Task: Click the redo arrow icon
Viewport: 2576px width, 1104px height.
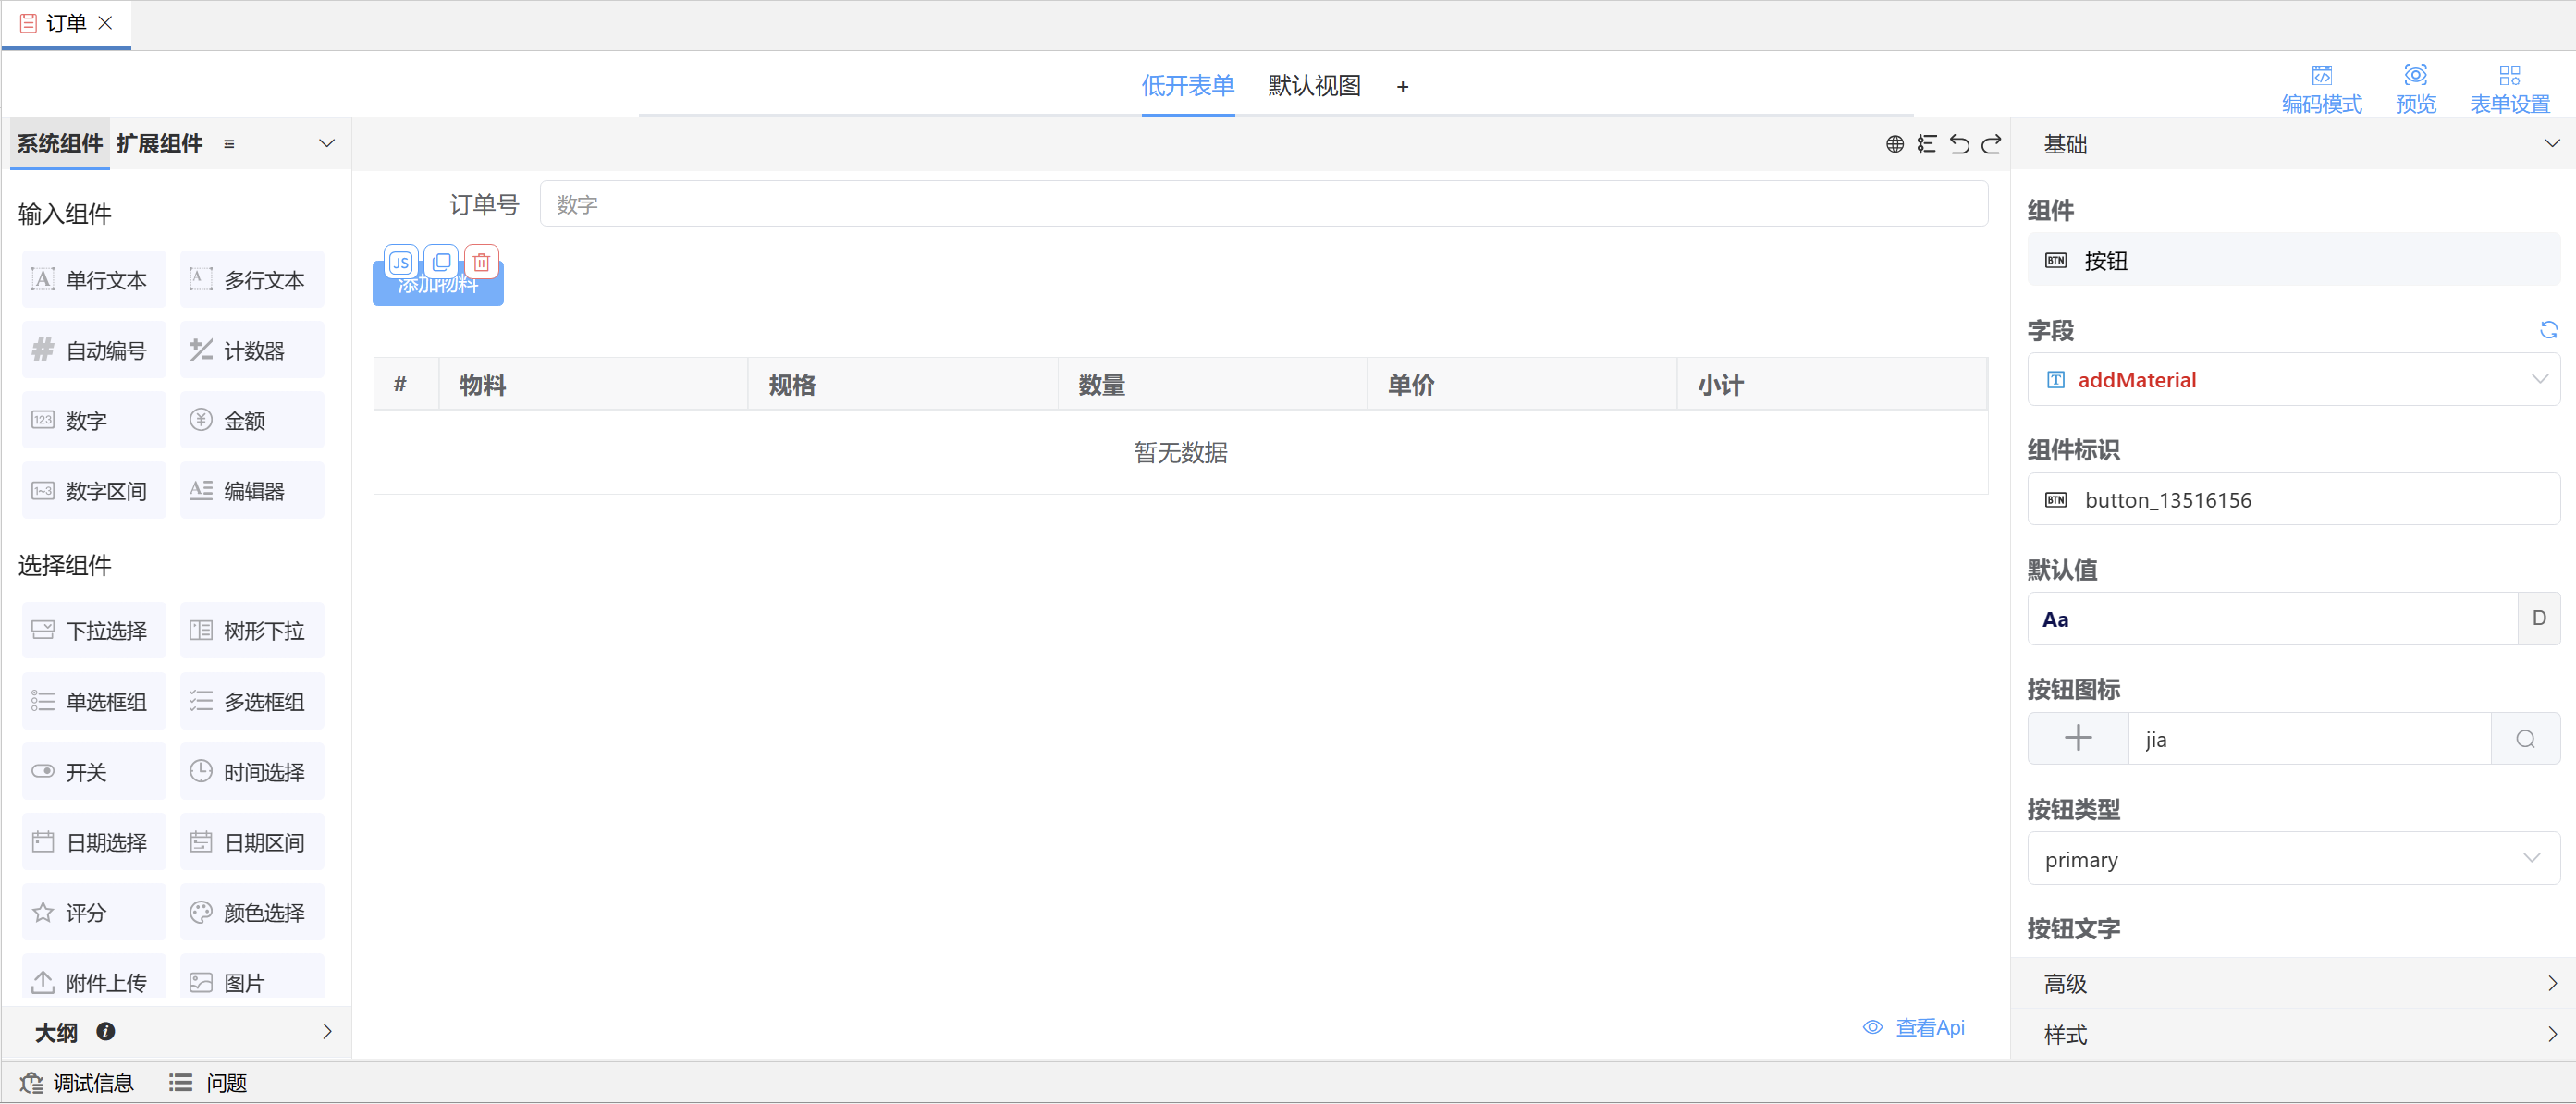Action: tap(1991, 144)
